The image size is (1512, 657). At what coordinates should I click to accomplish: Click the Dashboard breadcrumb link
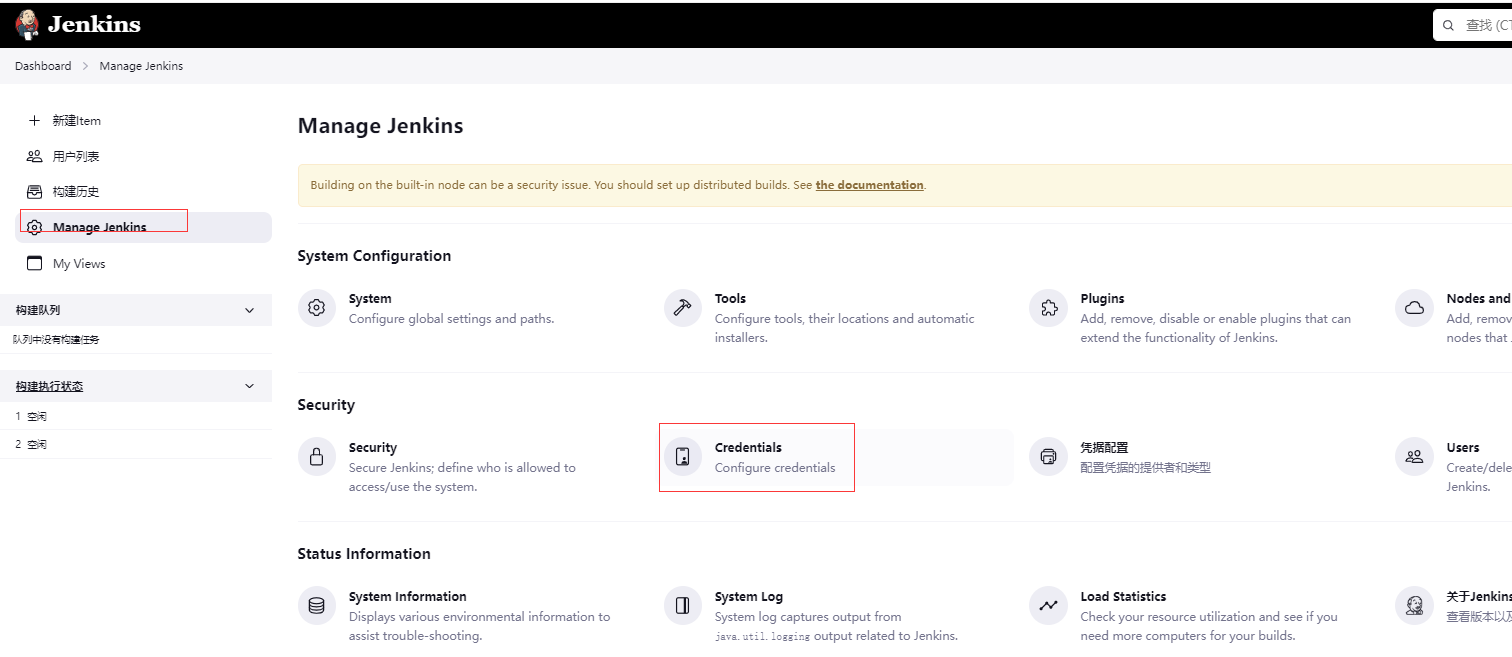(43, 66)
